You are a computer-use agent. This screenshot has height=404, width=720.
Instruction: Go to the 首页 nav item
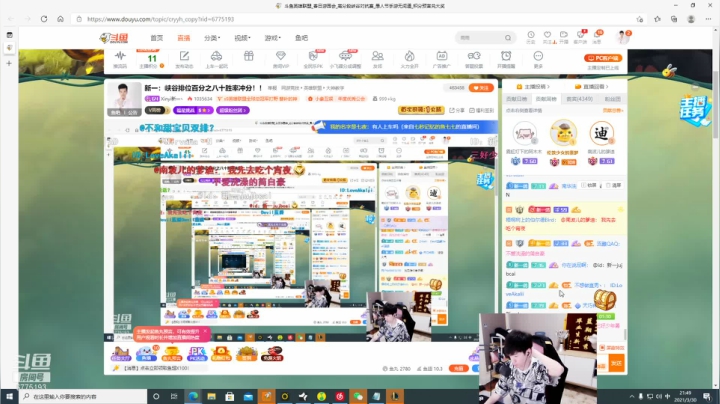[x=157, y=38]
